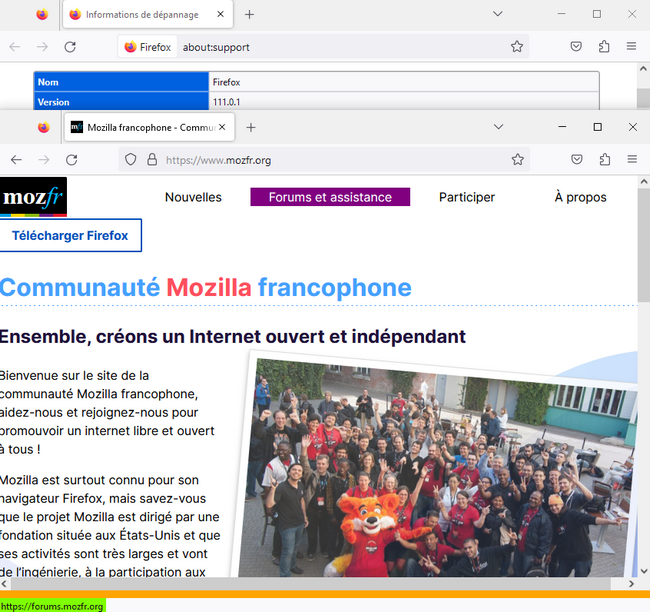Click the Firefox View icon in the about:support window
The width and height of the screenshot is (650, 612).
click(x=42, y=15)
